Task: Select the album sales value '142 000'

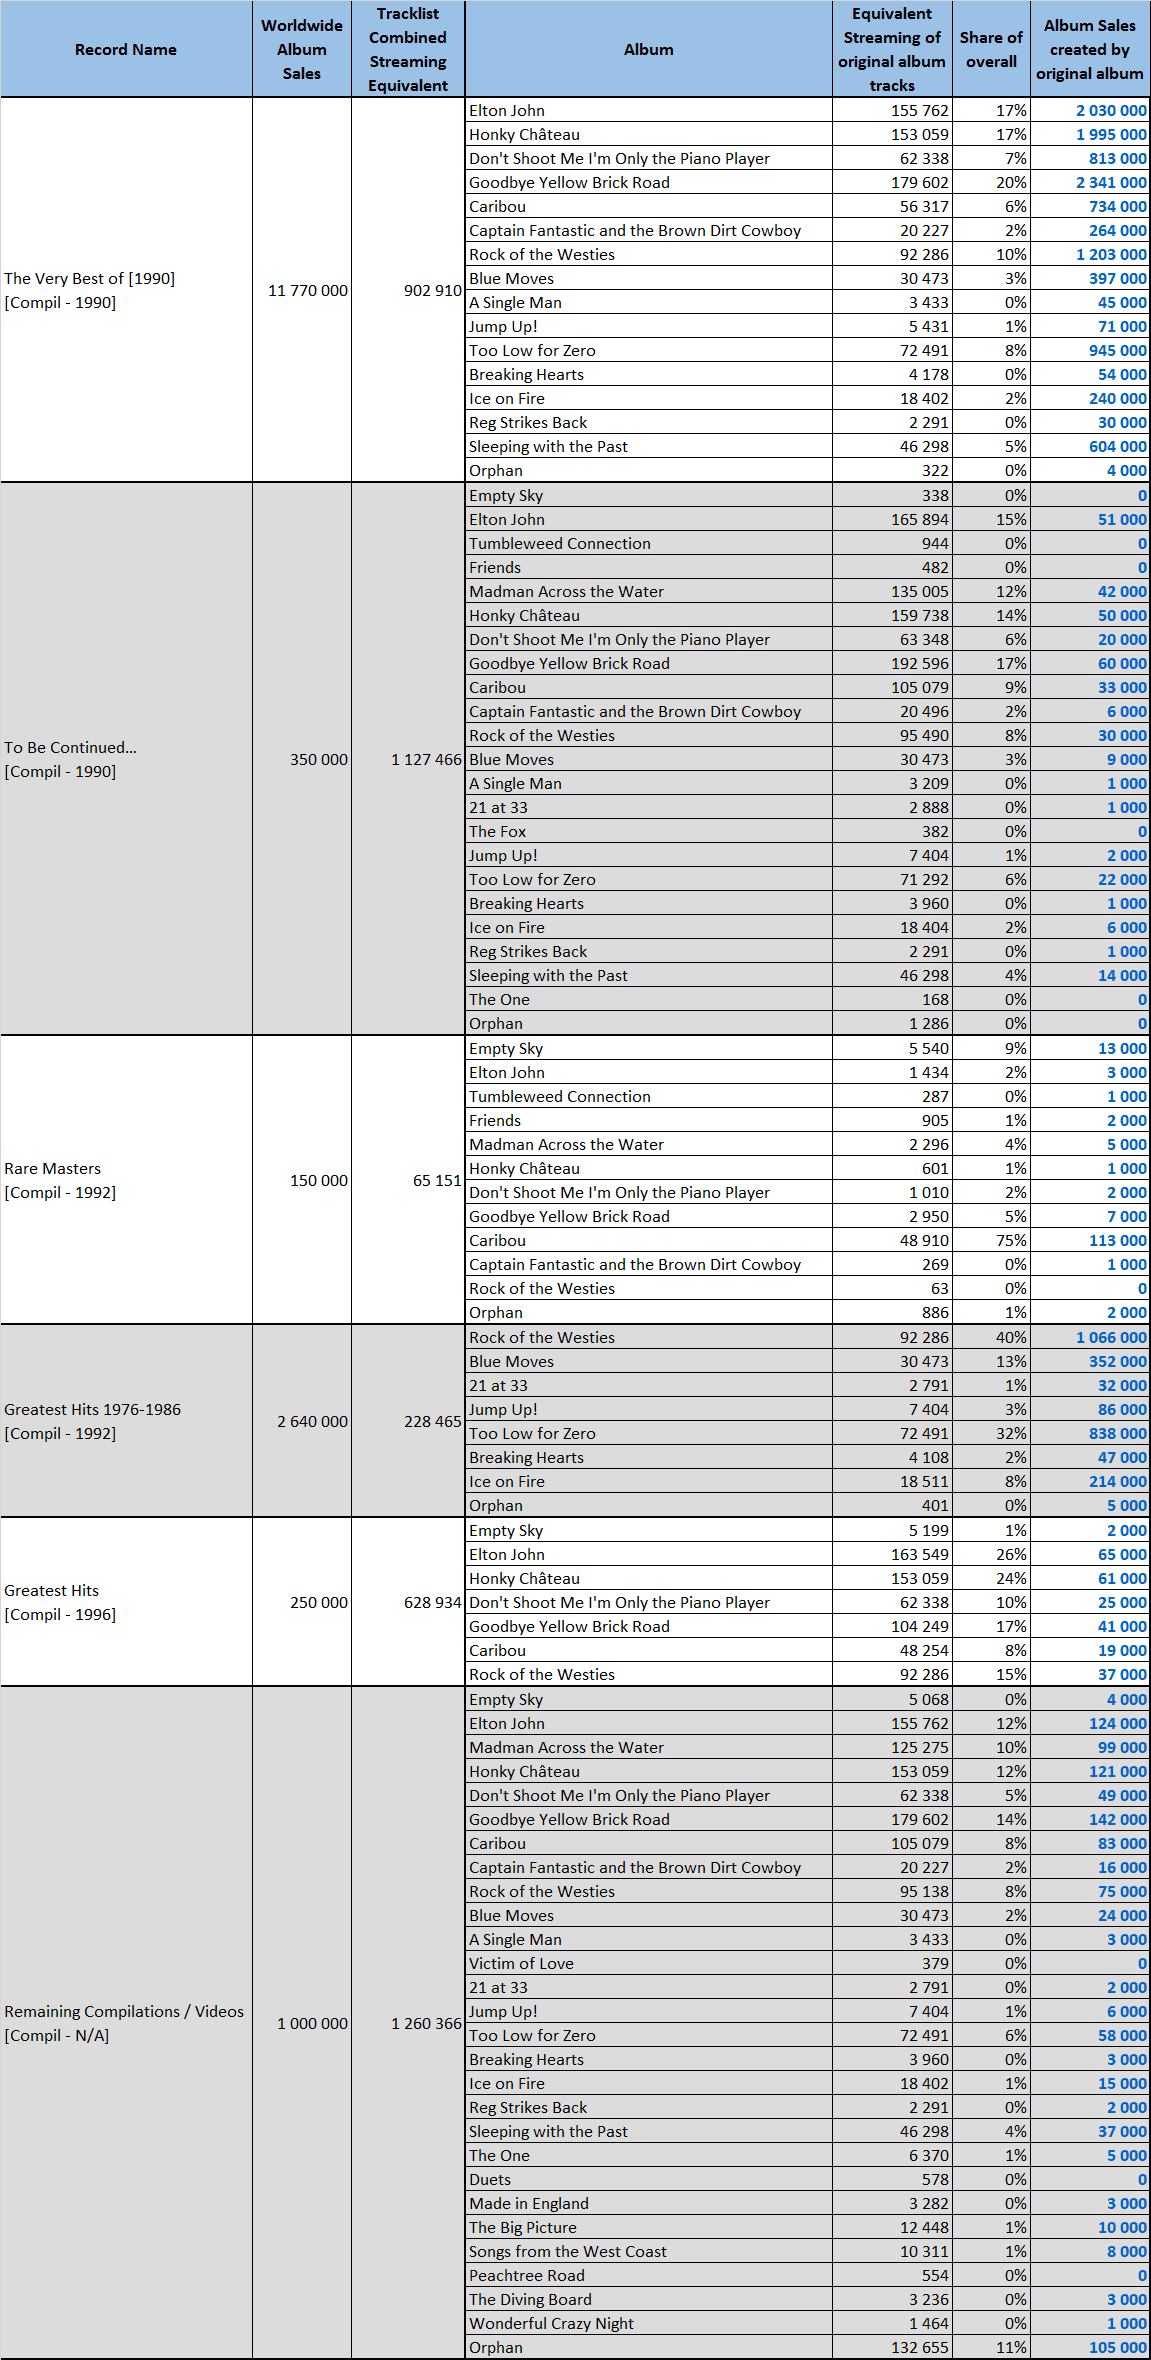Action: point(1118,1819)
